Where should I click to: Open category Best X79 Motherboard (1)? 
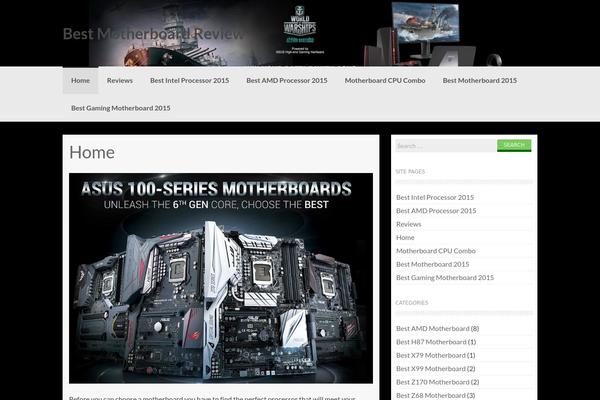(x=435, y=355)
